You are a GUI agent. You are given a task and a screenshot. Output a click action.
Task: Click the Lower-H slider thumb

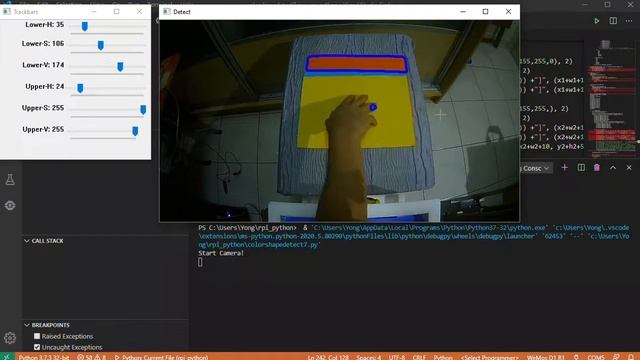(84, 27)
